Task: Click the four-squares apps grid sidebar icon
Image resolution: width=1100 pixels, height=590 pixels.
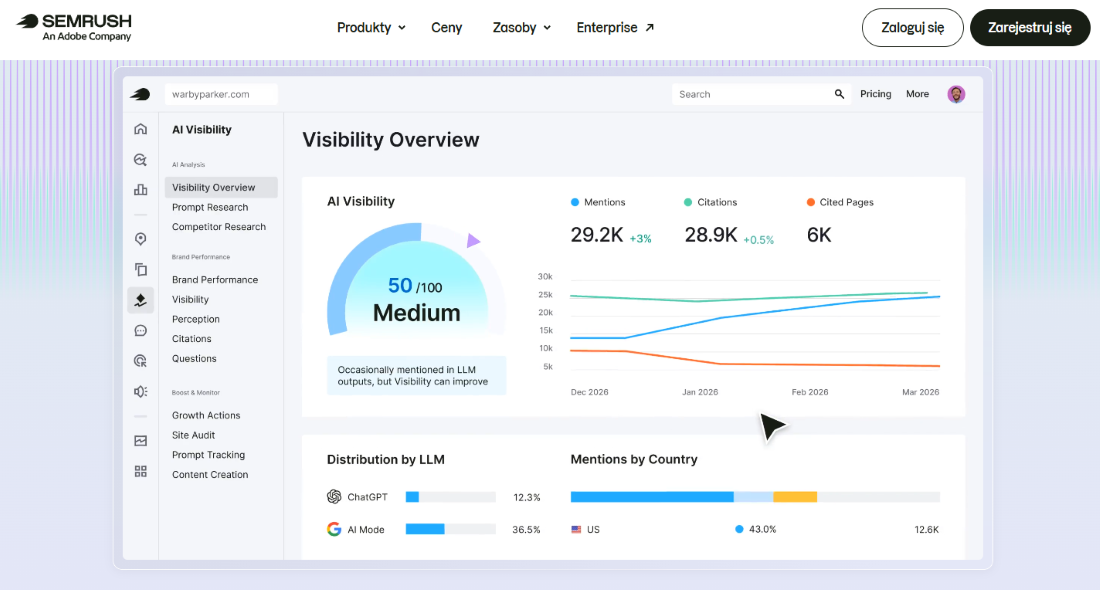Action: pos(140,471)
